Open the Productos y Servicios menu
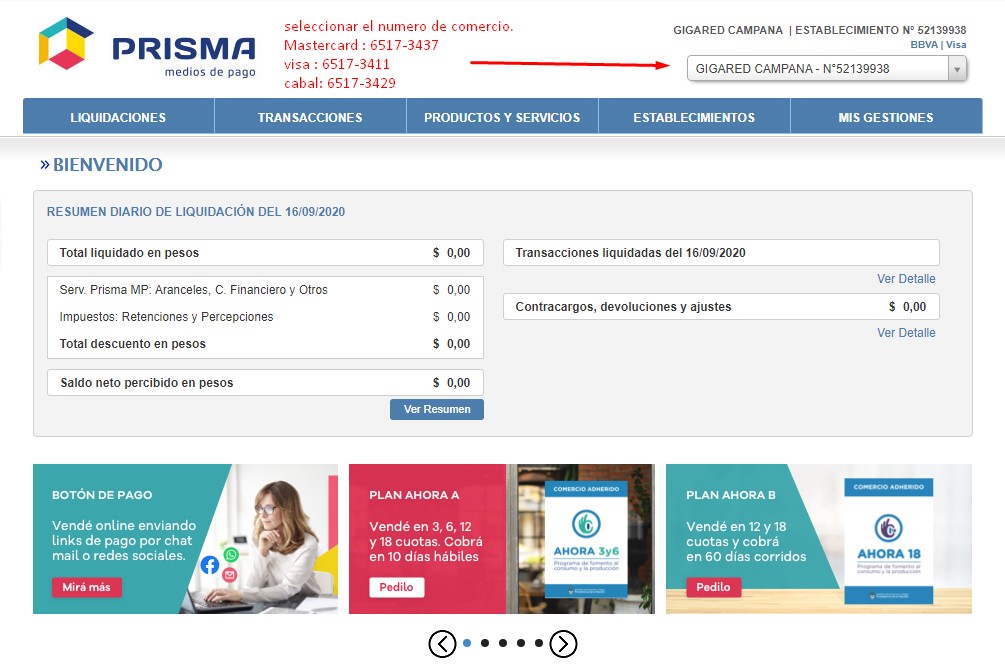 pyautogui.click(x=502, y=117)
